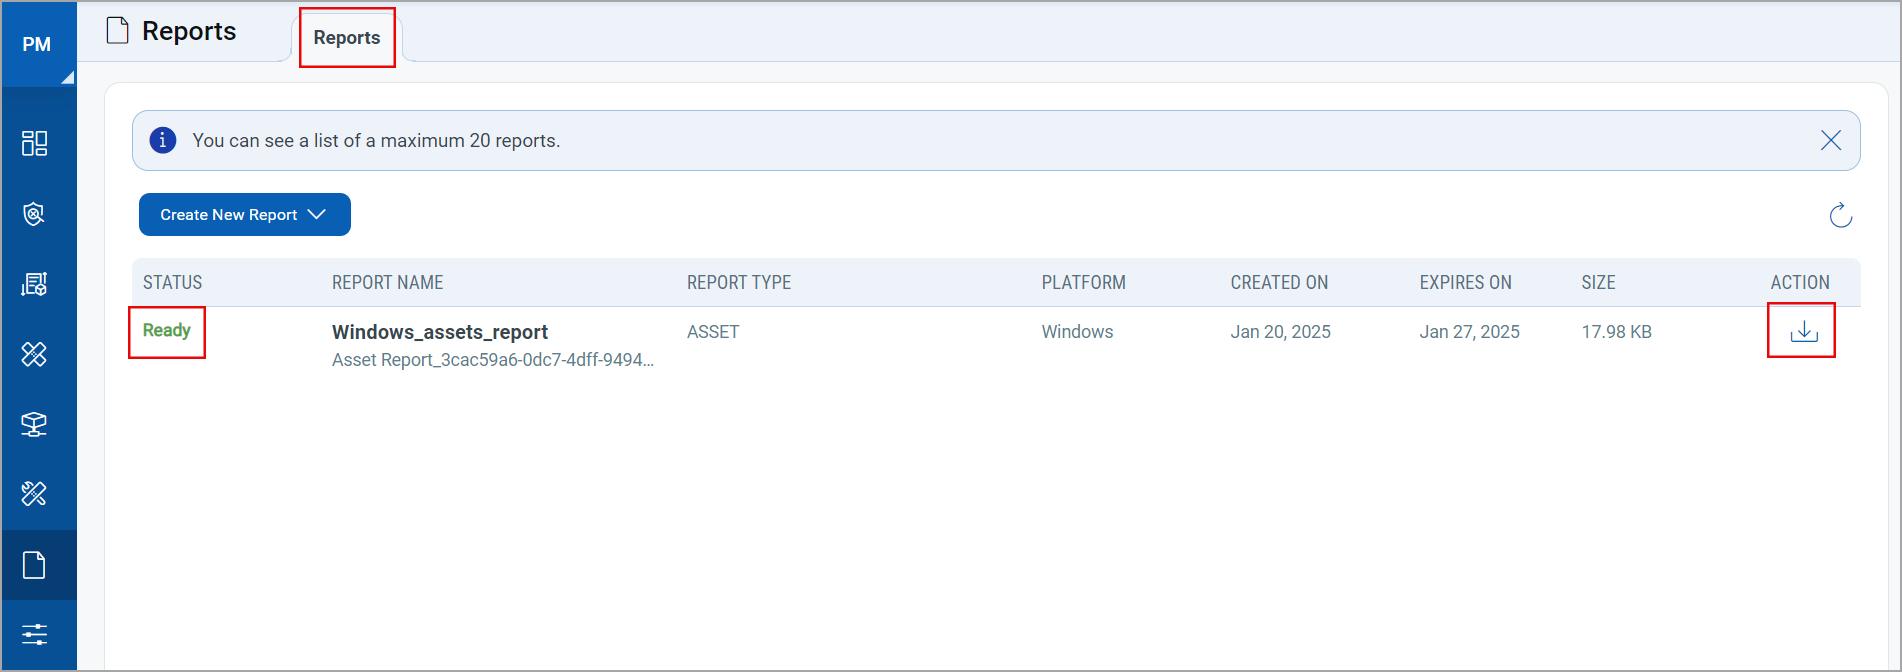Click the ASSET report type cell
Viewport: 1902px width, 672px height.
point(713,332)
